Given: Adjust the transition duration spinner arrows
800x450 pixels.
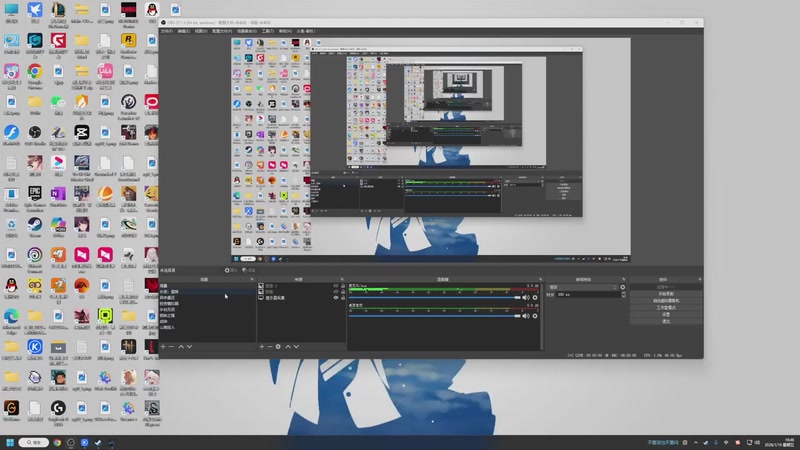Looking at the screenshot, I should click(623, 294).
